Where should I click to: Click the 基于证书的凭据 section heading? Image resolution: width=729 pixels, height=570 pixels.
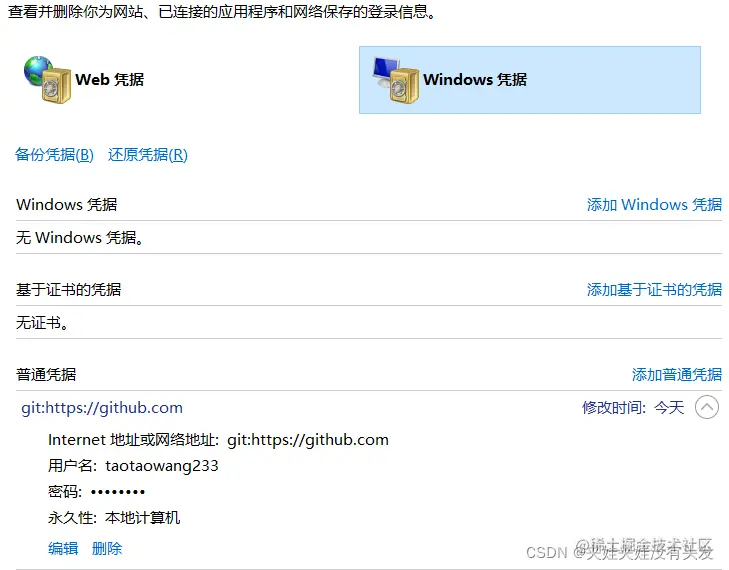(x=68, y=289)
